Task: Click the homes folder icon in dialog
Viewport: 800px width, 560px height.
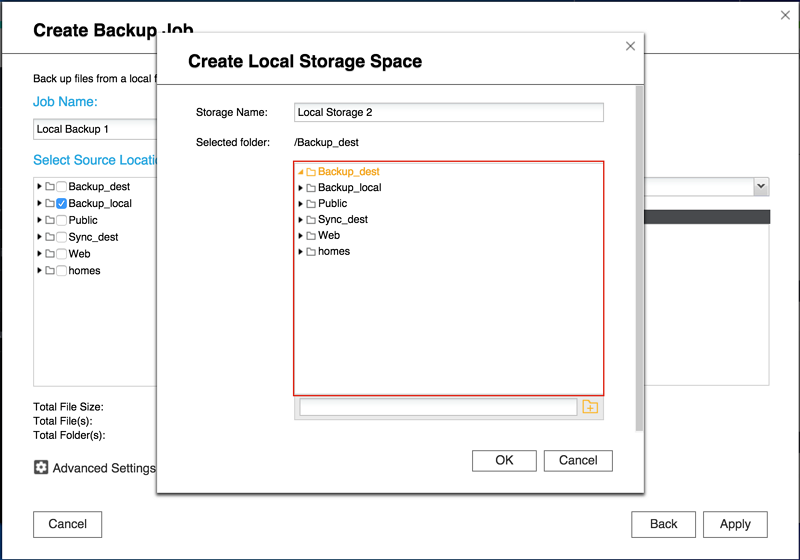Action: [x=311, y=252]
